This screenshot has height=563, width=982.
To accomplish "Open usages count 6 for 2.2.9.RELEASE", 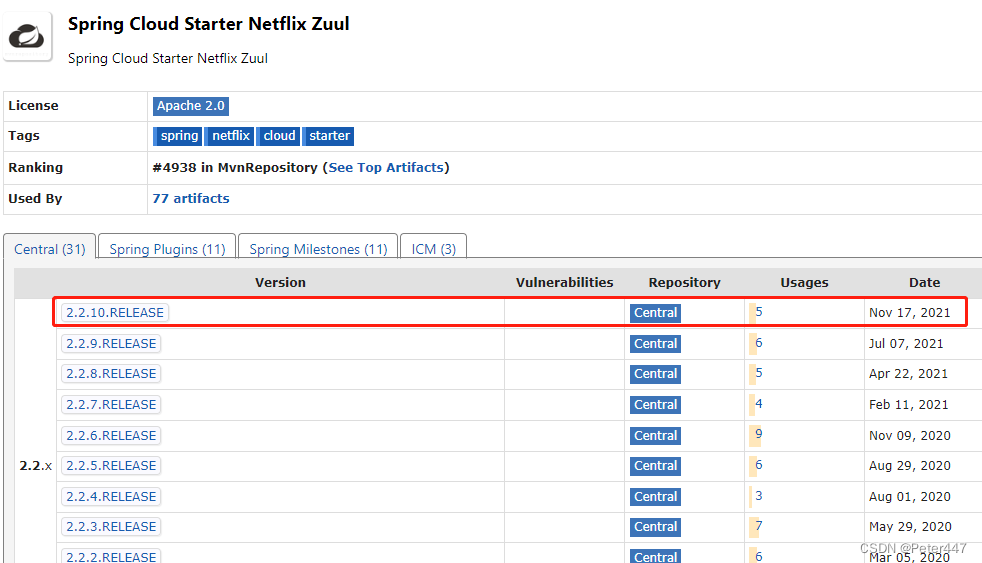I will (x=758, y=343).
